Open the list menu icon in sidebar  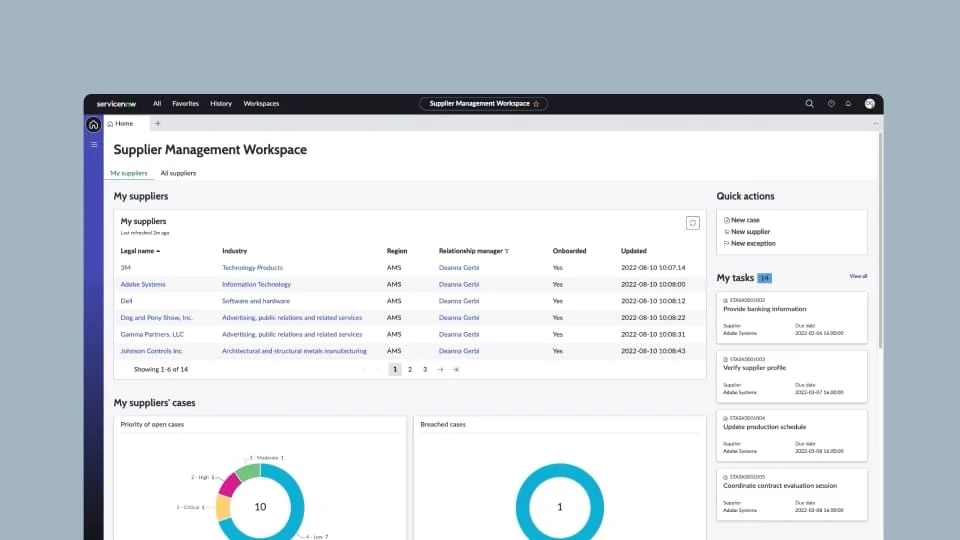[94, 144]
